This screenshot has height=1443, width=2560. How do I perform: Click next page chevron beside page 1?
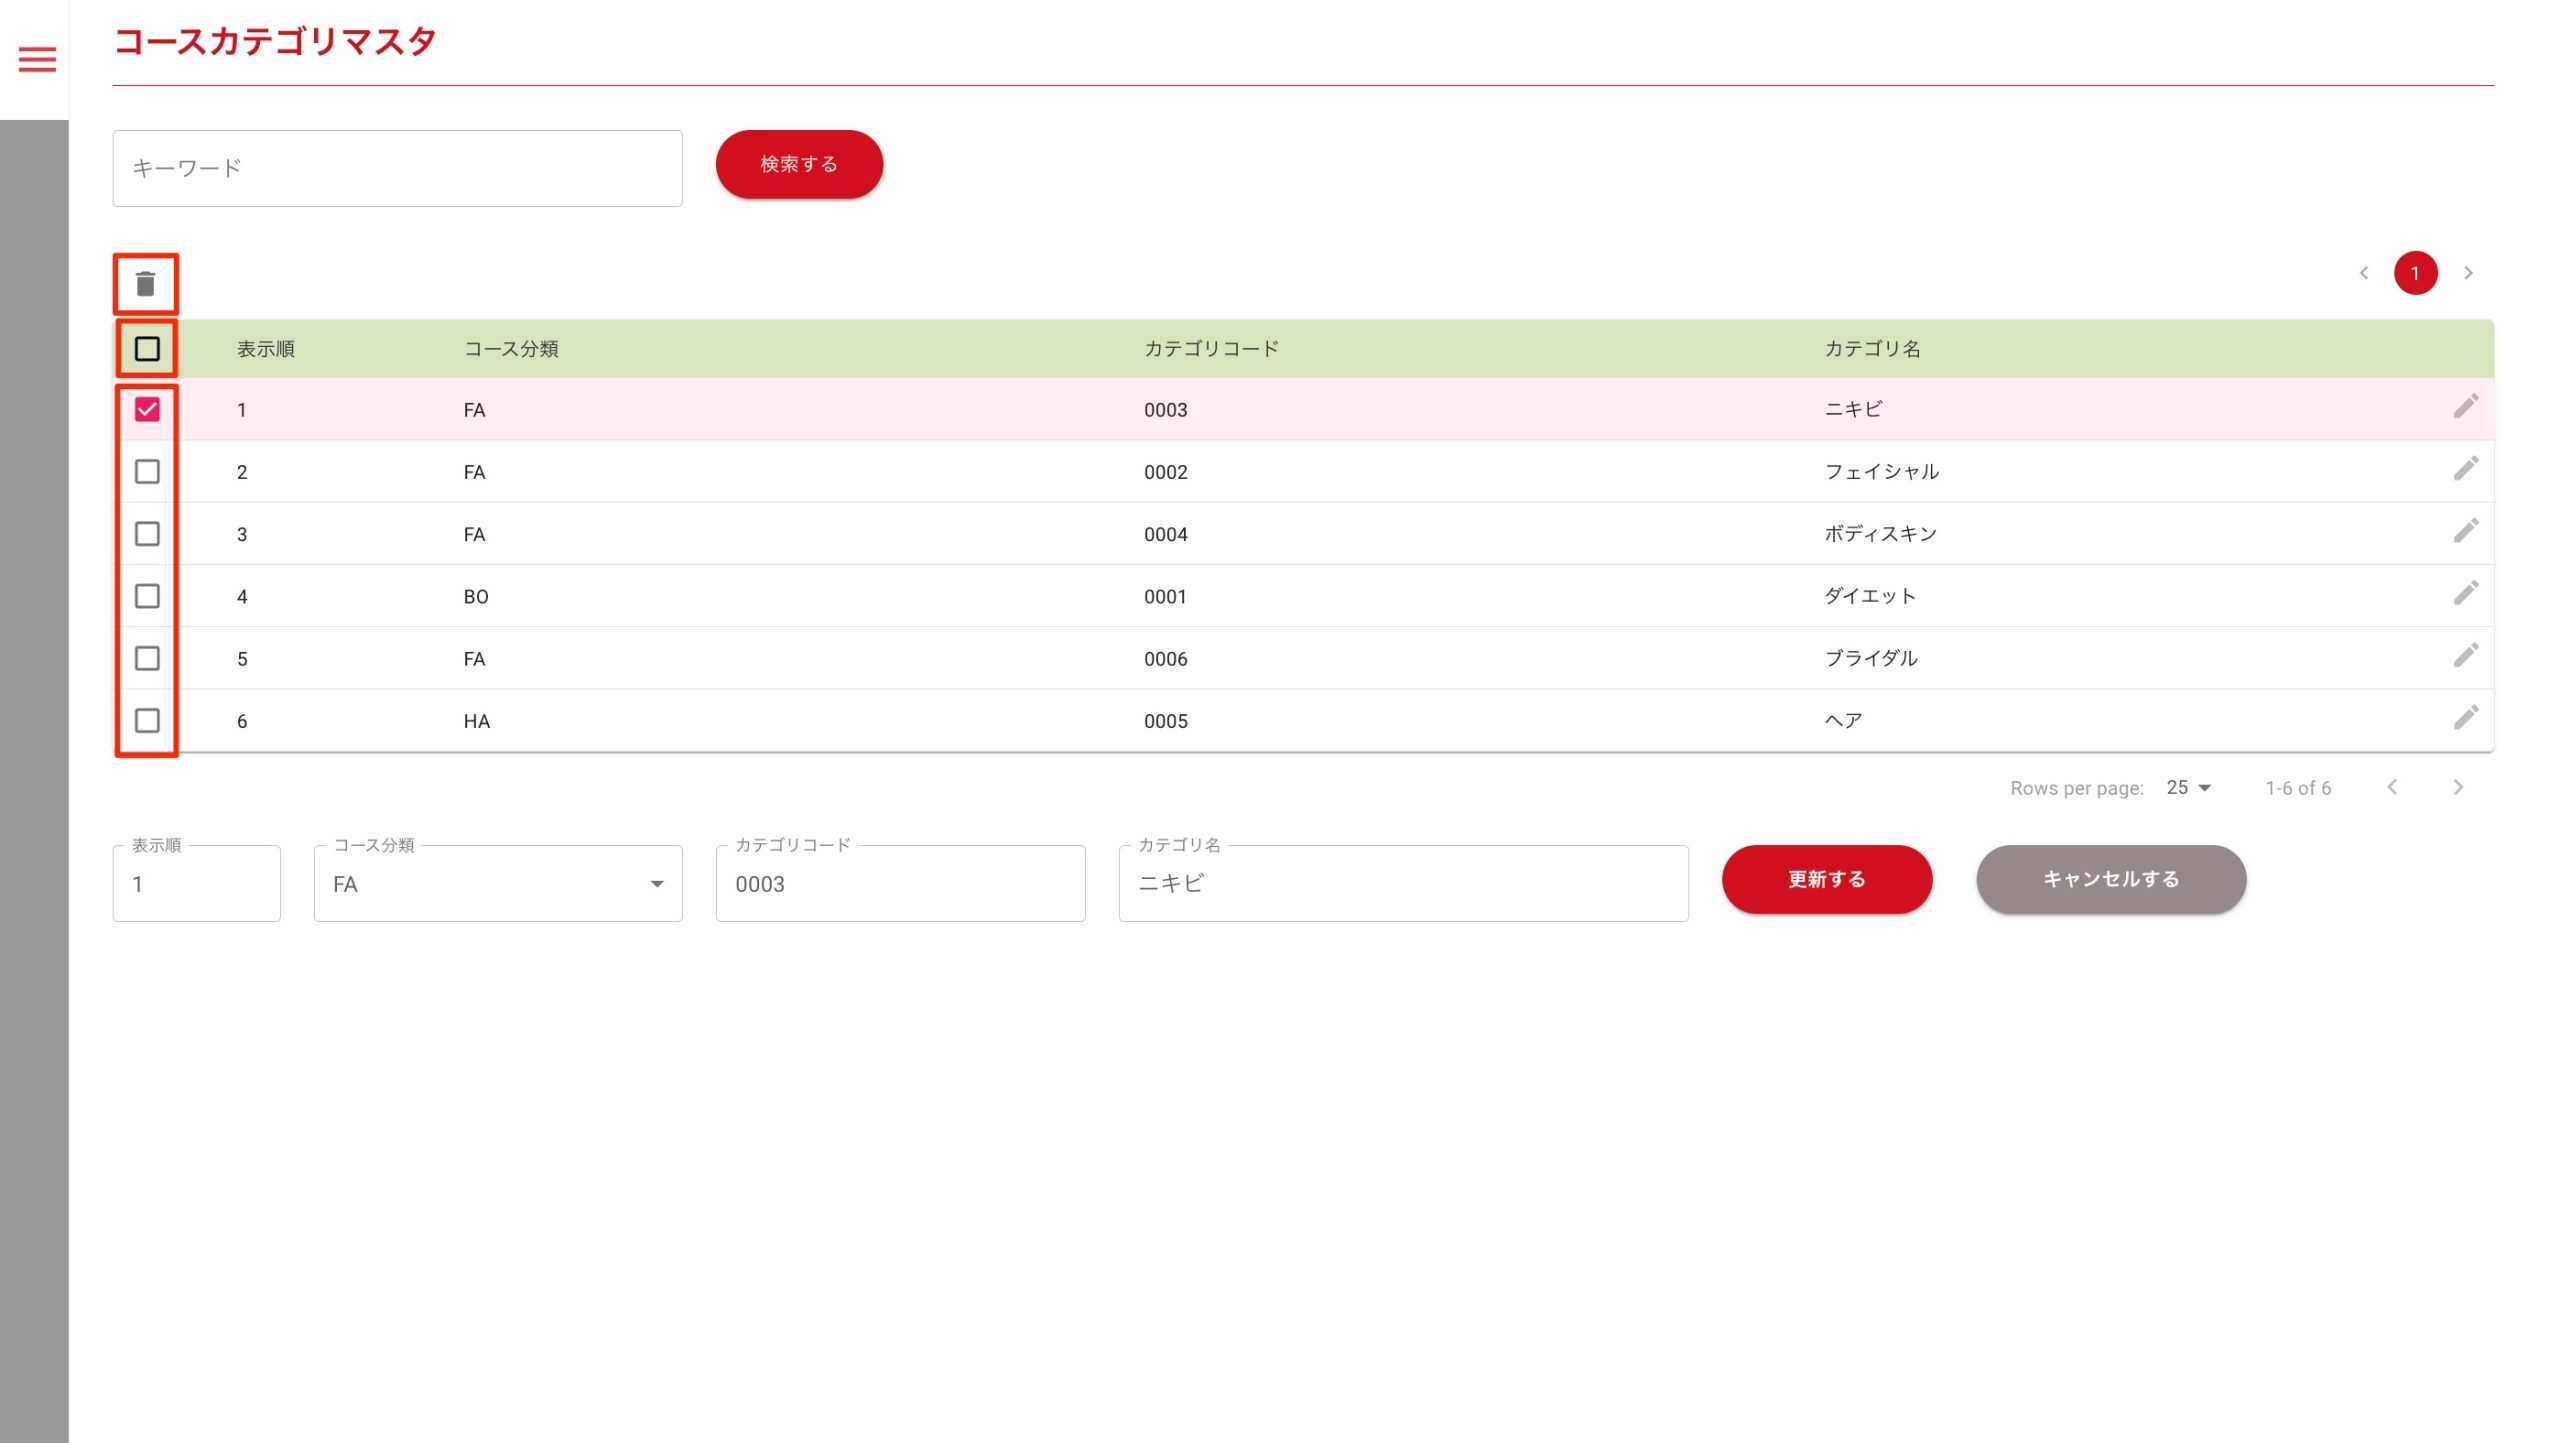coord(2468,273)
